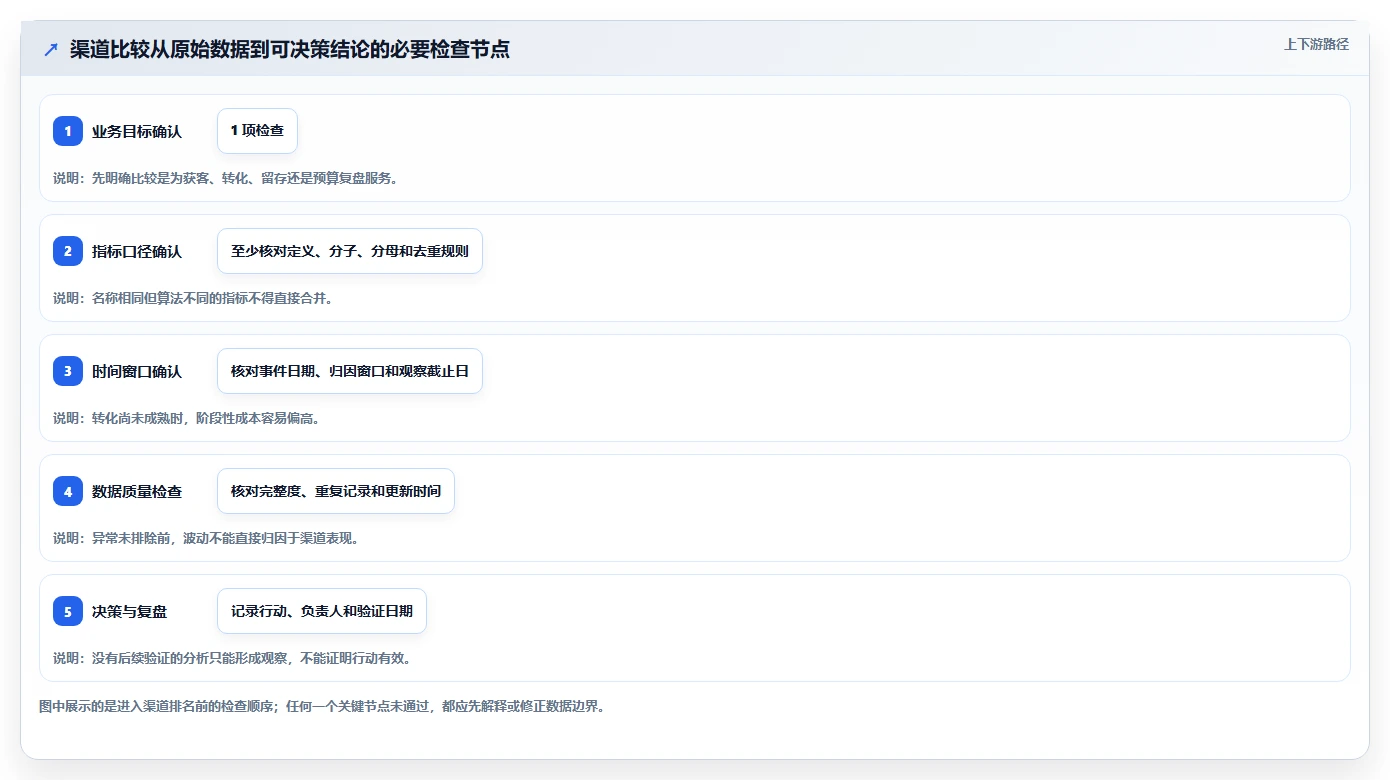Click the 业务目标确认 step title
This screenshot has width=1390, height=780.
coord(137,131)
